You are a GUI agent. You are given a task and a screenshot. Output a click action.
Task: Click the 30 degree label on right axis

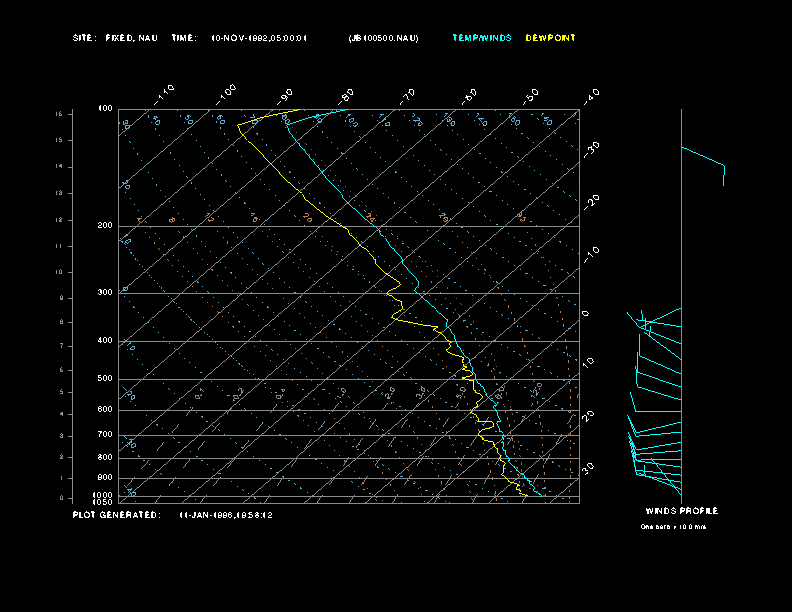click(588, 467)
